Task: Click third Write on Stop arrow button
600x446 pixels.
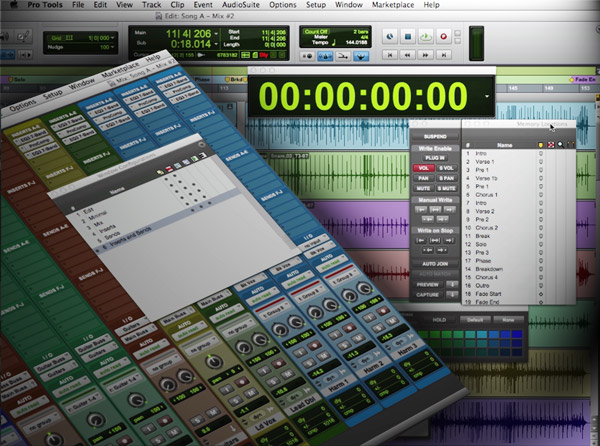Action: pos(449,240)
